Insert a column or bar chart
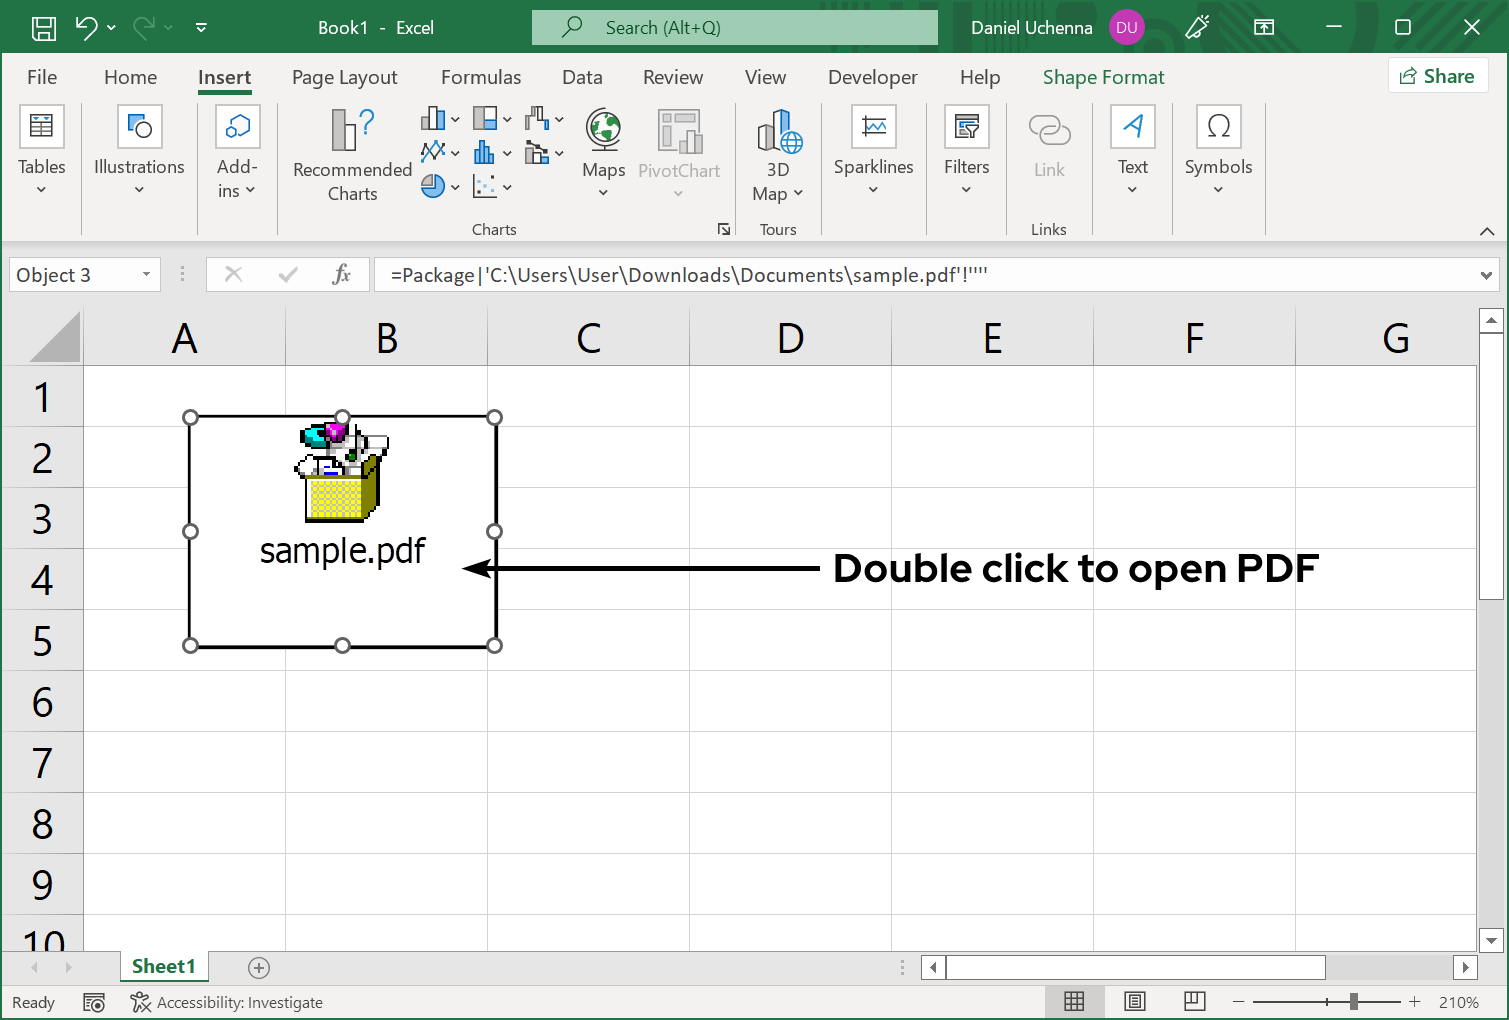The width and height of the screenshot is (1509, 1020). [433, 118]
